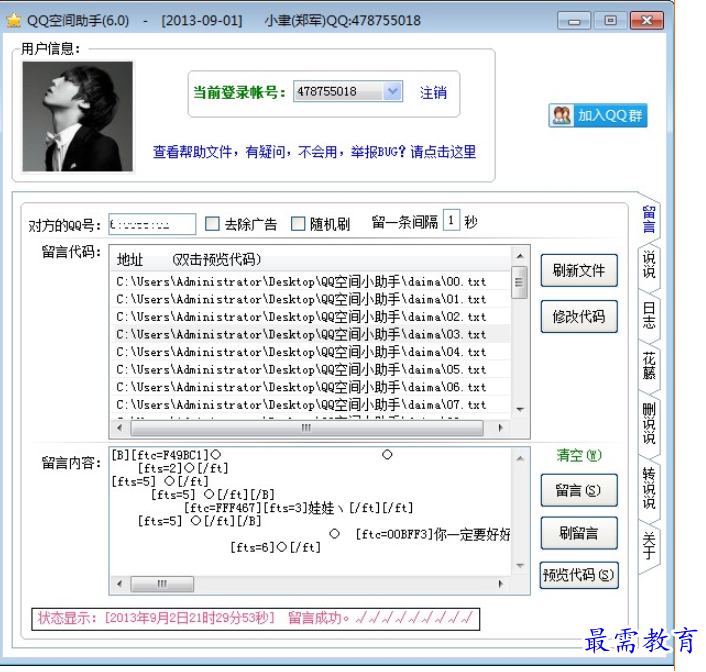Click the 对方的QQ号 input field
Viewport: 706px width, 672px height.
[x=152, y=224]
